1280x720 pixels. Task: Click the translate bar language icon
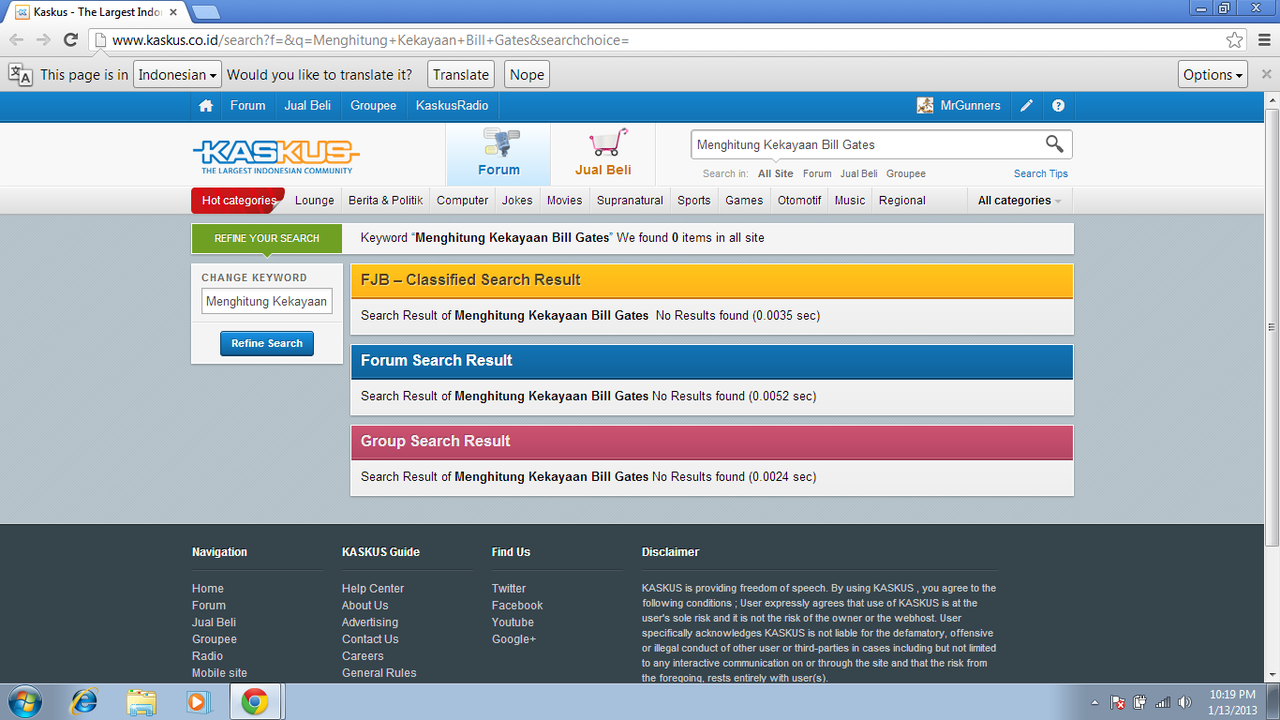(x=21, y=74)
